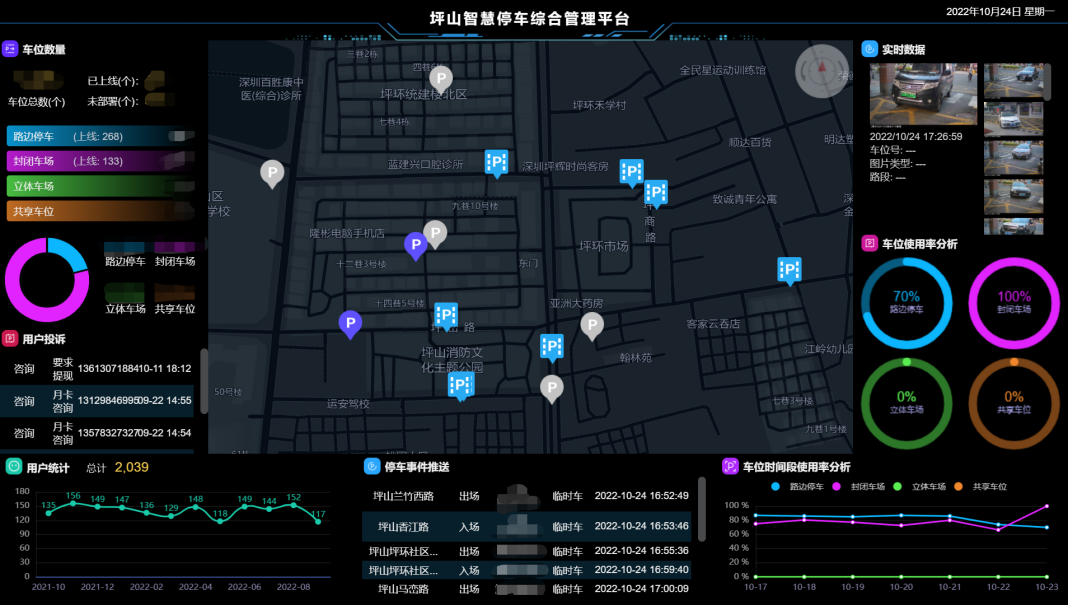Select the 封闭车场 (上线: 133) bar

tap(100, 161)
